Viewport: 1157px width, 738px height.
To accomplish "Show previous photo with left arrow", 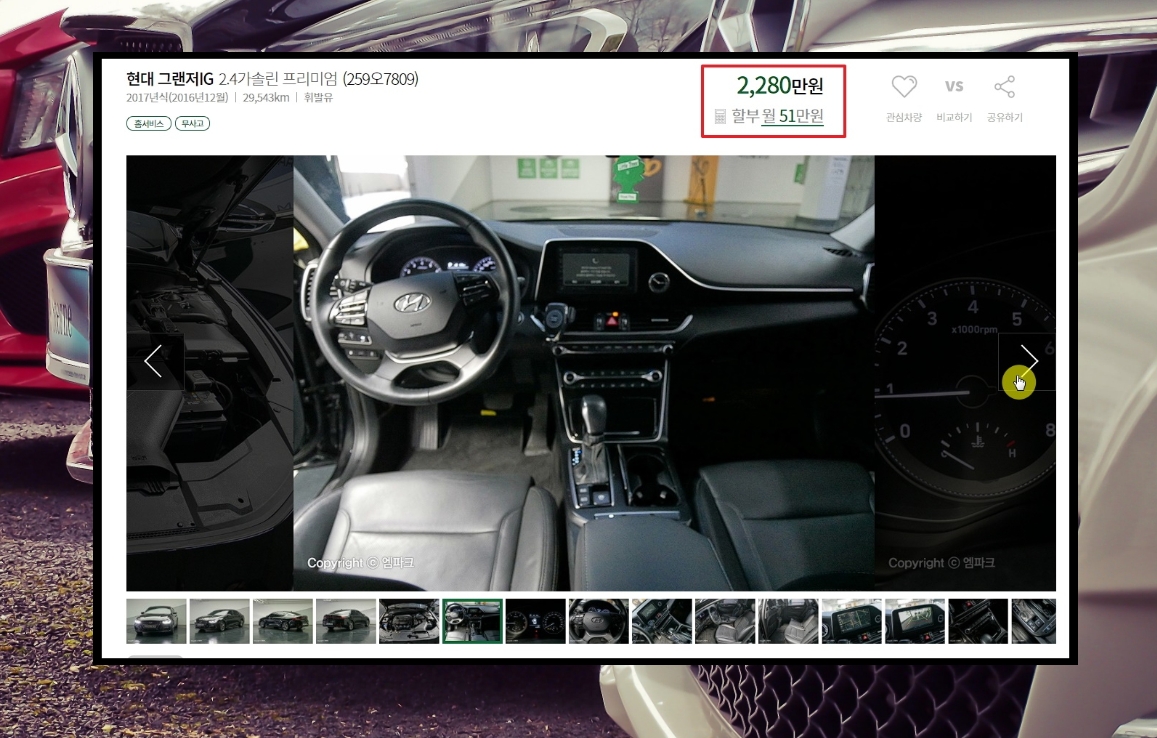I will coord(153,361).
